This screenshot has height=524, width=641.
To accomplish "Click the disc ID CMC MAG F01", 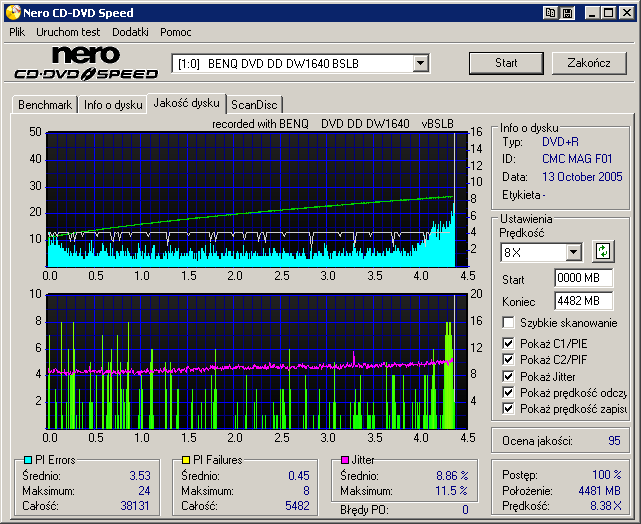I will (x=577, y=159).
